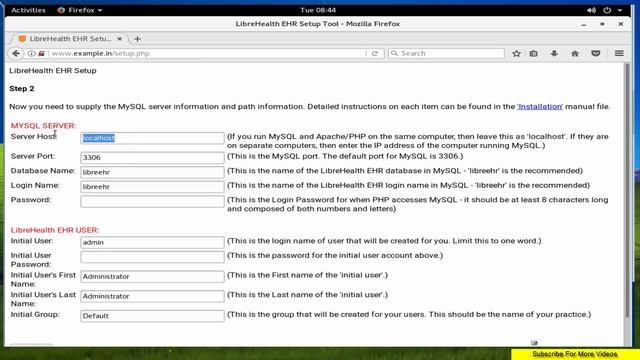640x360 pixels.
Task: Click the LibreHealth EHR USER heading
Action: [55, 230]
